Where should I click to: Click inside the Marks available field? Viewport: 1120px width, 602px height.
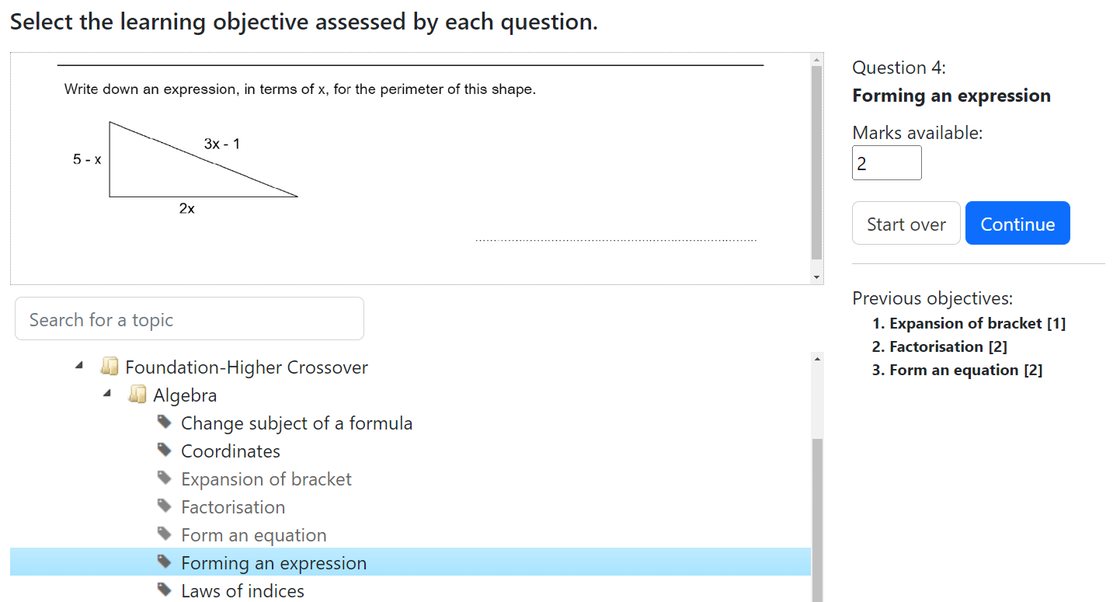coord(886,163)
